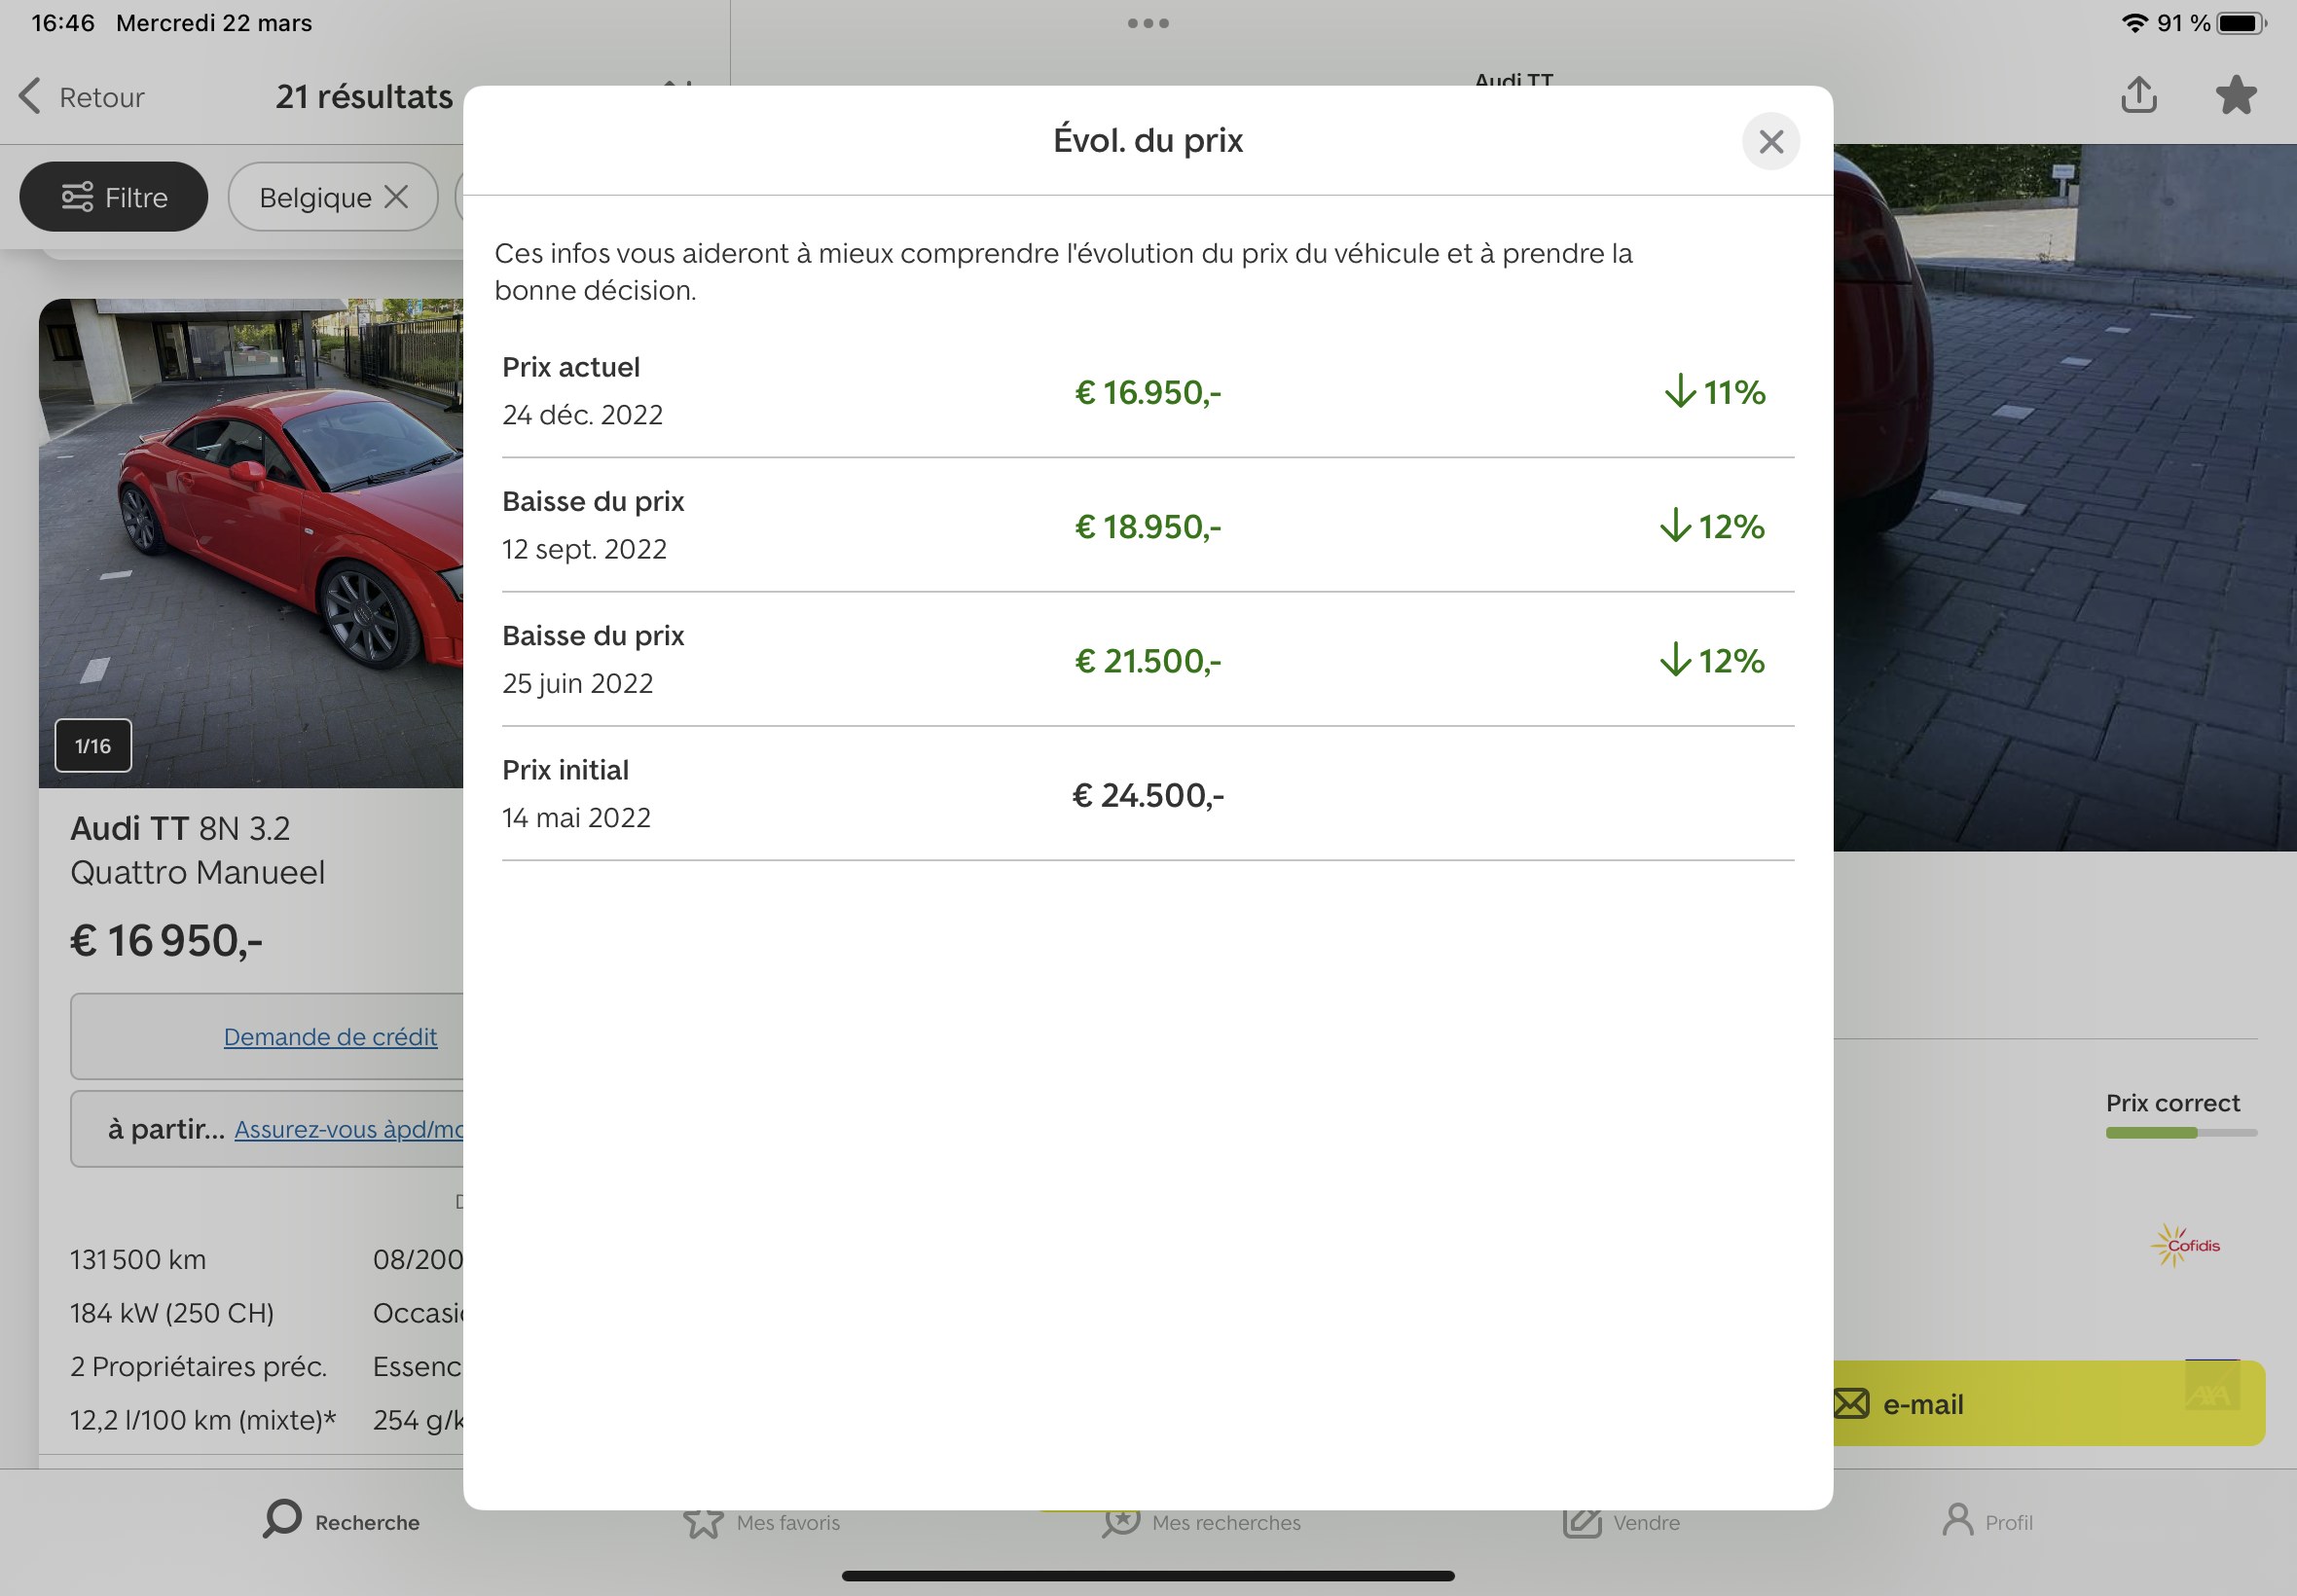
Task: Tap the three-dot multitasking indicator
Action: (x=1148, y=23)
